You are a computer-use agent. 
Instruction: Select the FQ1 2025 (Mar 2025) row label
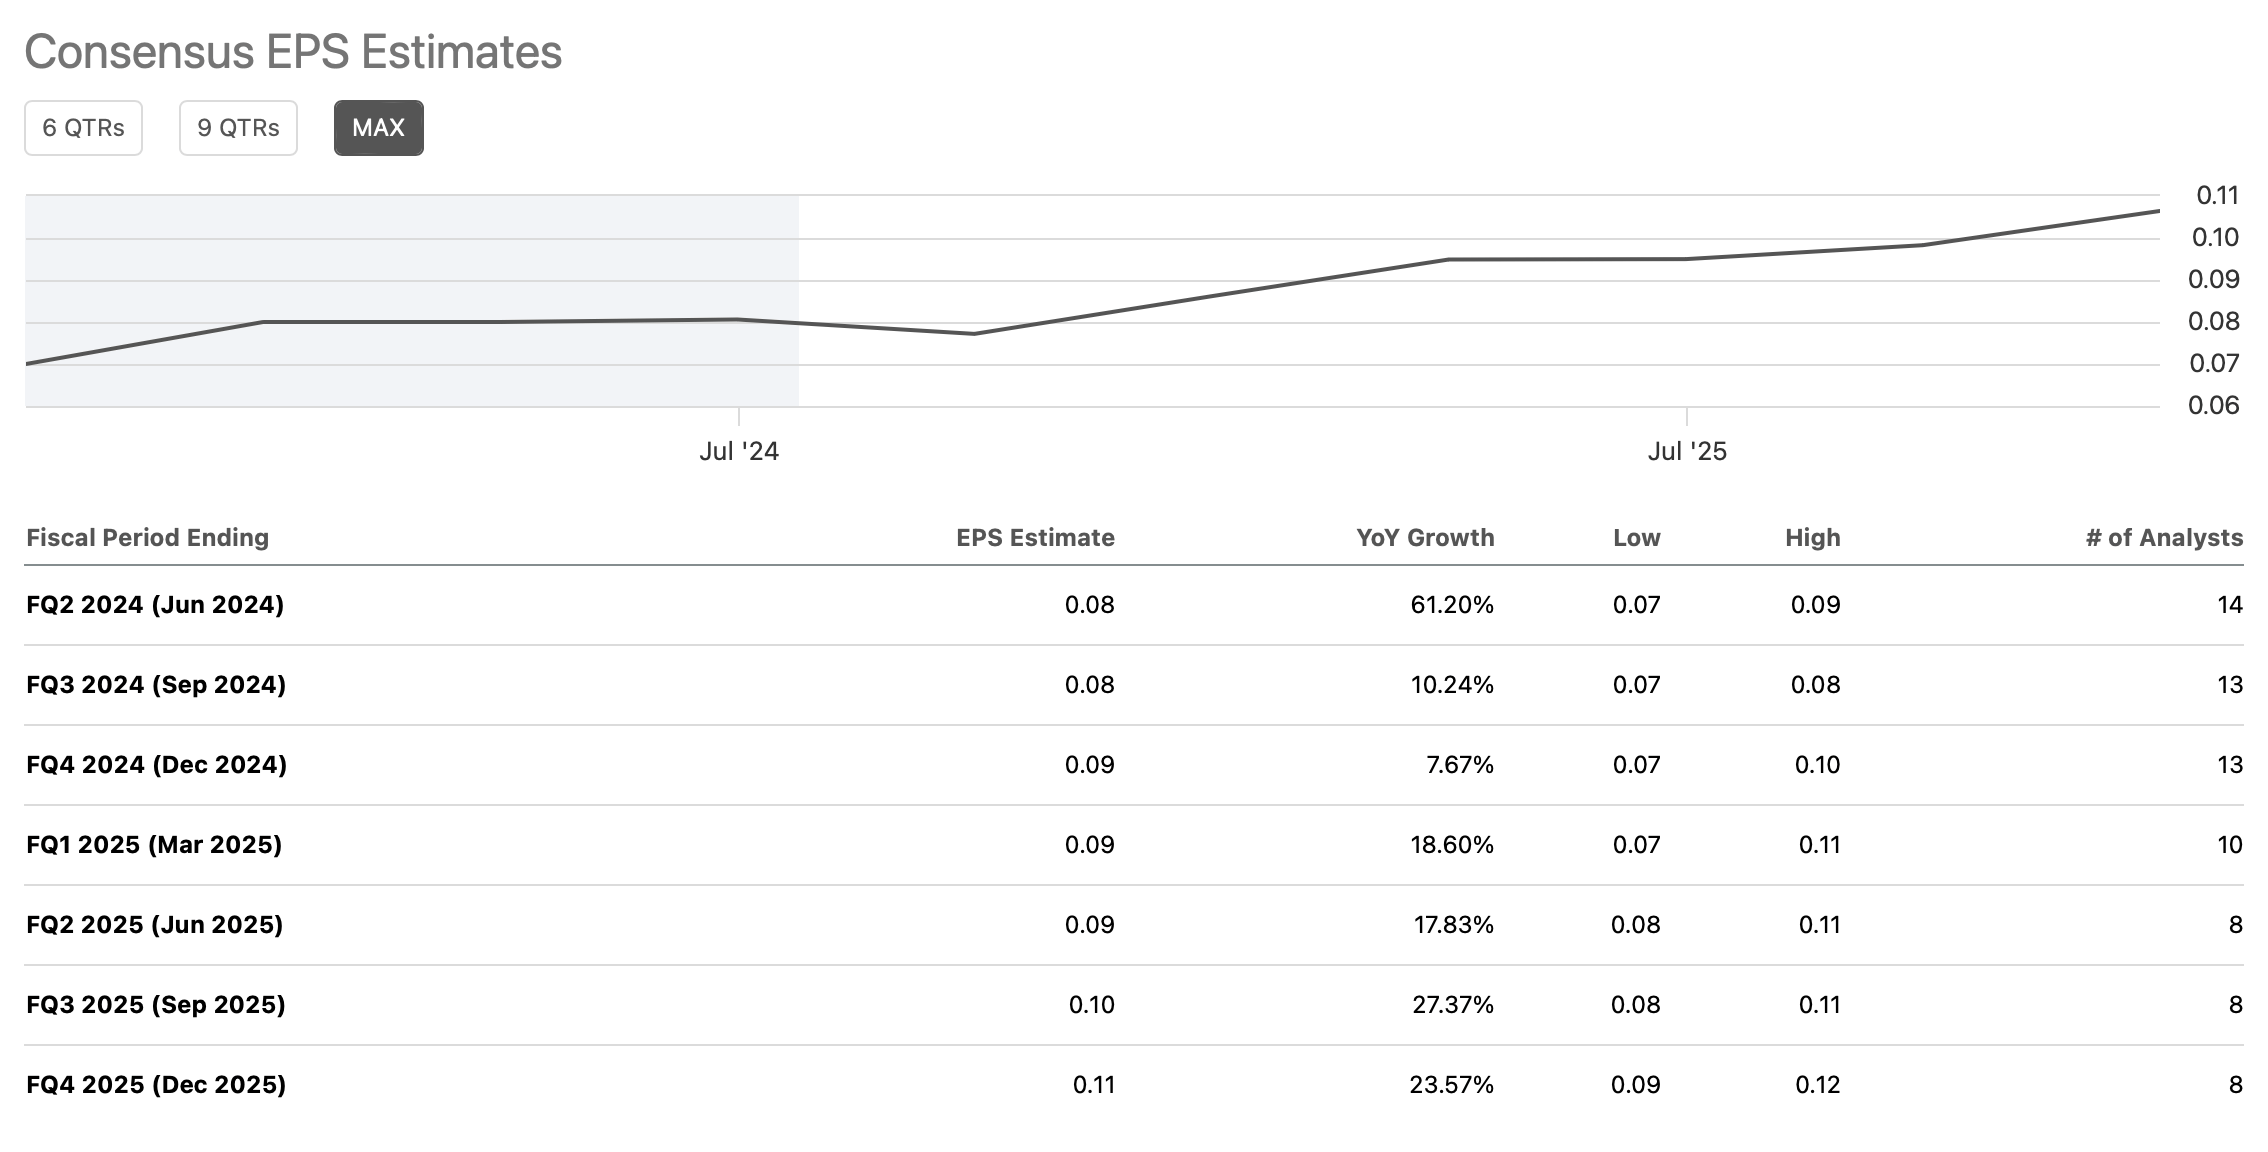[154, 845]
